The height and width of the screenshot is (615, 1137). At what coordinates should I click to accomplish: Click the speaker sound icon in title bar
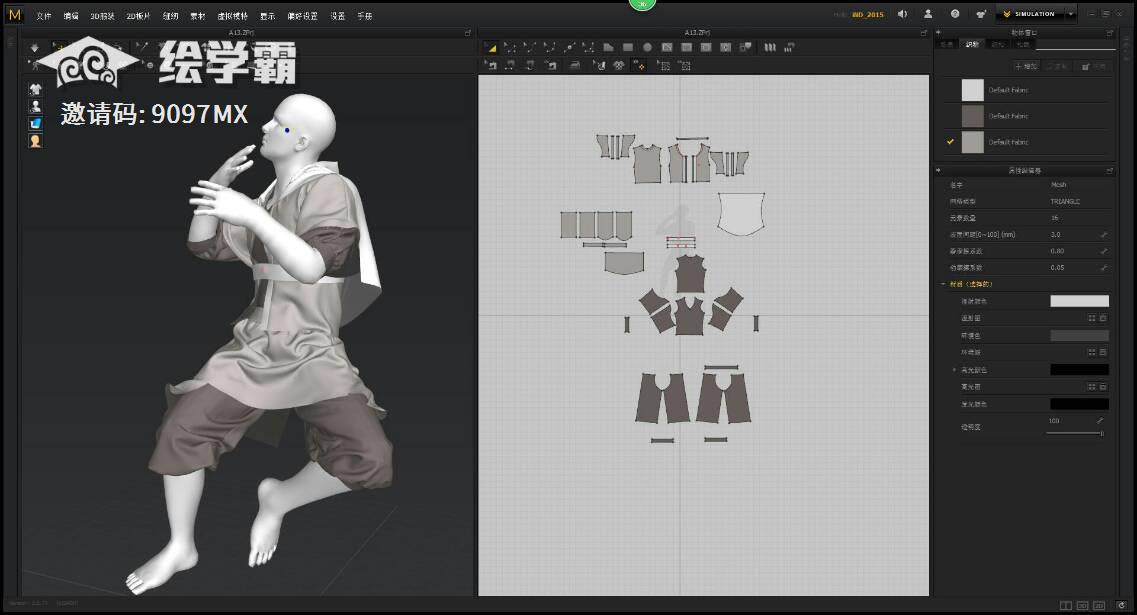click(902, 14)
